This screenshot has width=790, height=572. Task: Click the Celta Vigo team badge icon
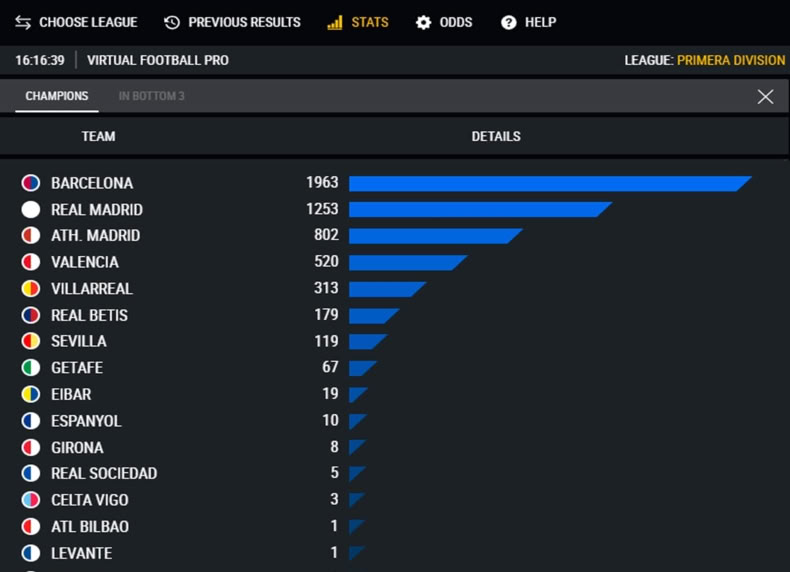(x=31, y=499)
